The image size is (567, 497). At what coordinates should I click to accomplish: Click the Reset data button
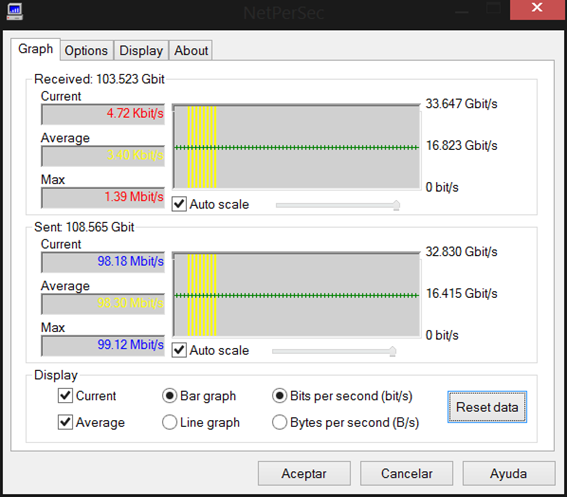(487, 407)
